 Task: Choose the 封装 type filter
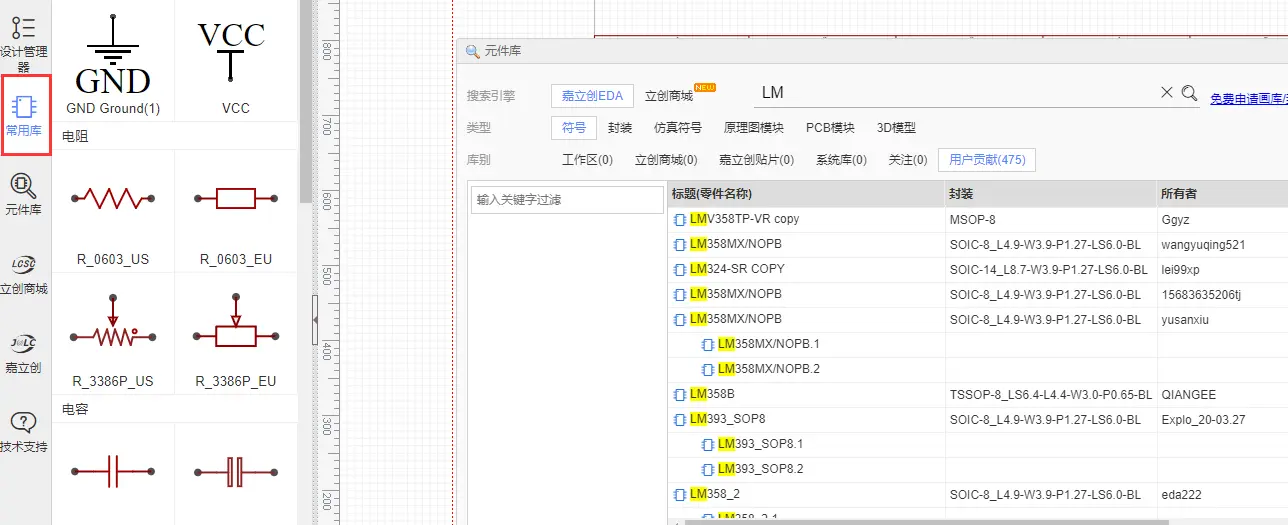(x=620, y=128)
